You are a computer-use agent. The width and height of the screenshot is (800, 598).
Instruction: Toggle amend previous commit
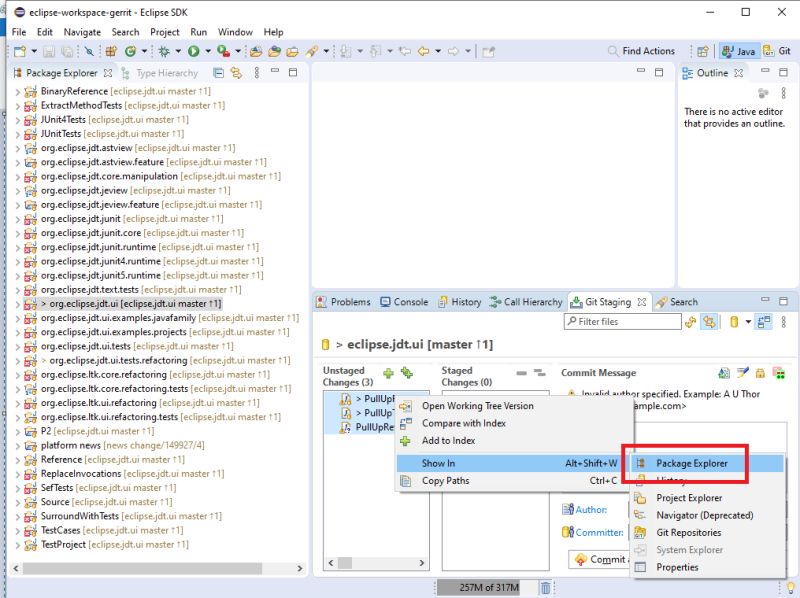[x=722, y=372]
